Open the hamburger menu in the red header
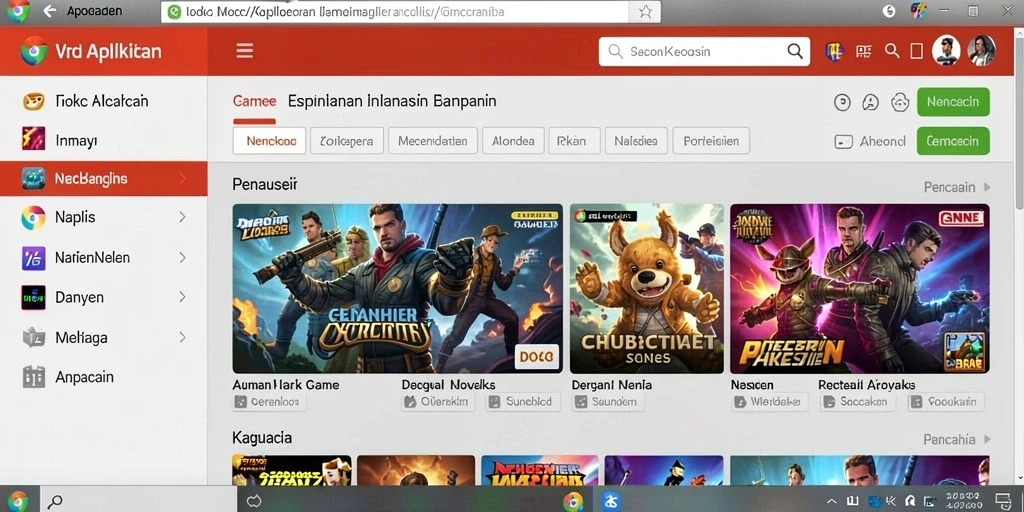The height and width of the screenshot is (512, 1024). point(245,51)
